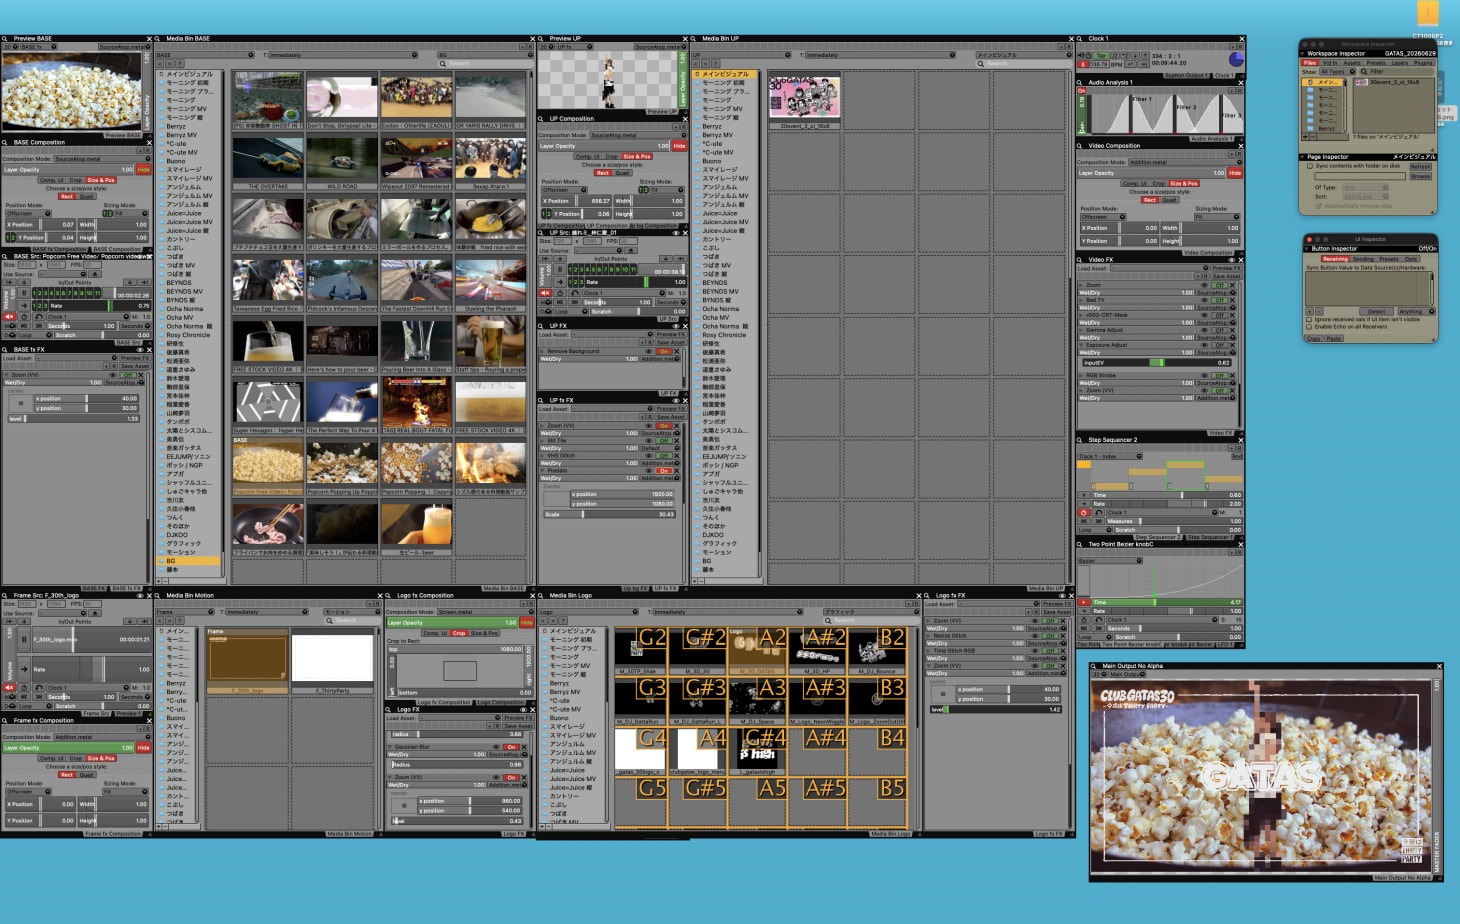The width and height of the screenshot is (1460, 924).
Task: Mute audio in the BASE Src panel
Action: coord(9,317)
